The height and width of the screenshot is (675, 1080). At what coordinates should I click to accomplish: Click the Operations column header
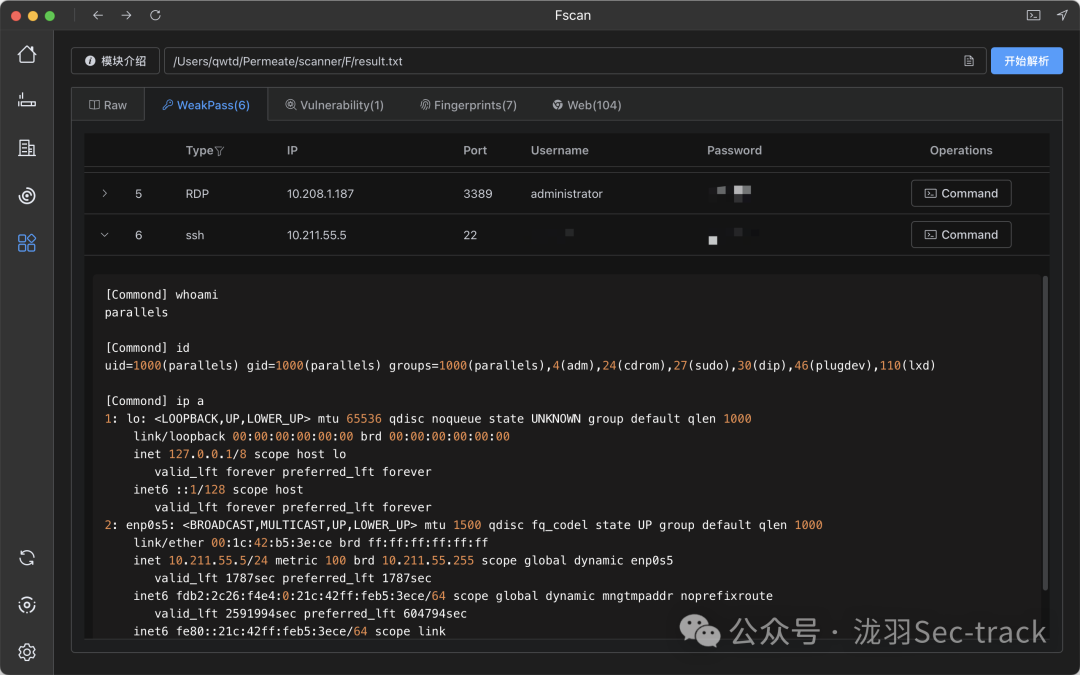click(961, 150)
